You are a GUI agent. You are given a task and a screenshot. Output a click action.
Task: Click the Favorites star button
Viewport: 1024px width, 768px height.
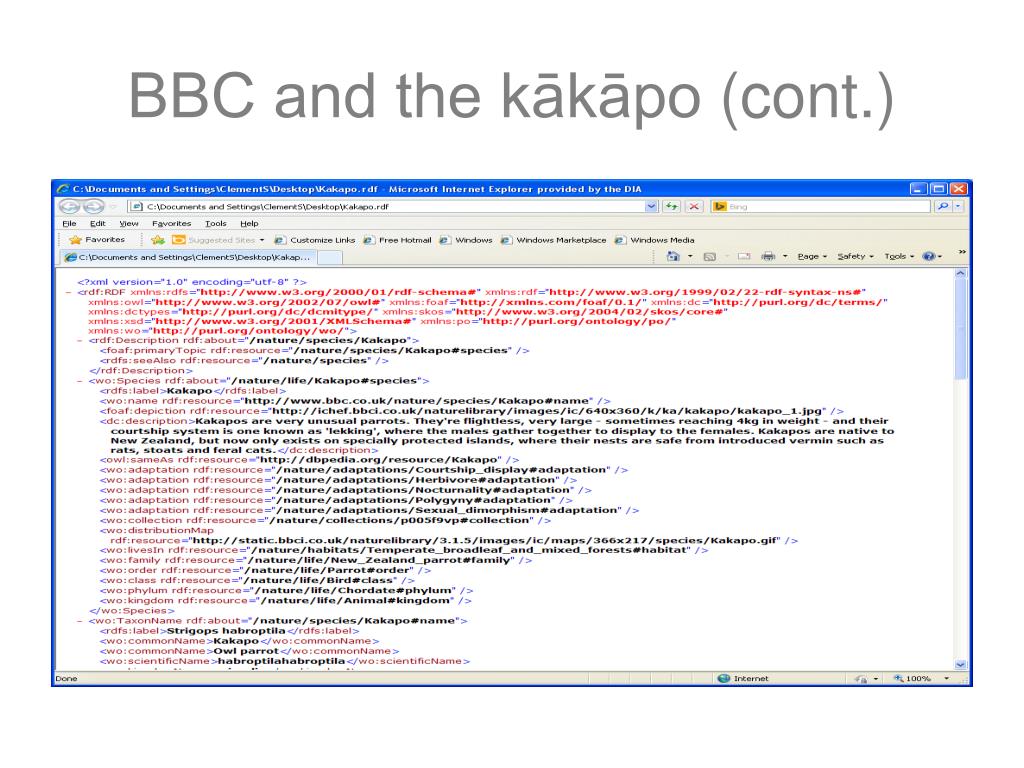click(x=97, y=240)
